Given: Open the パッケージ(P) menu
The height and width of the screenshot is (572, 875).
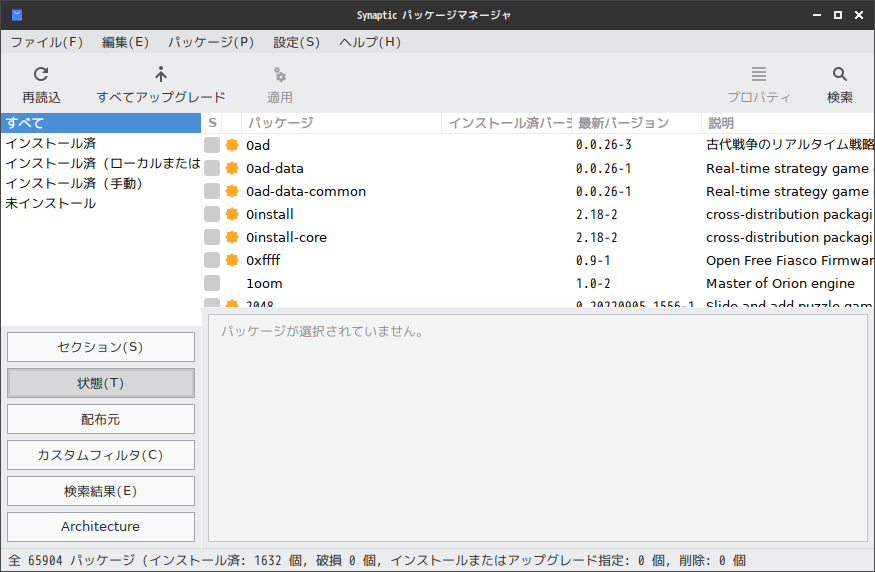Looking at the screenshot, I should pos(211,42).
